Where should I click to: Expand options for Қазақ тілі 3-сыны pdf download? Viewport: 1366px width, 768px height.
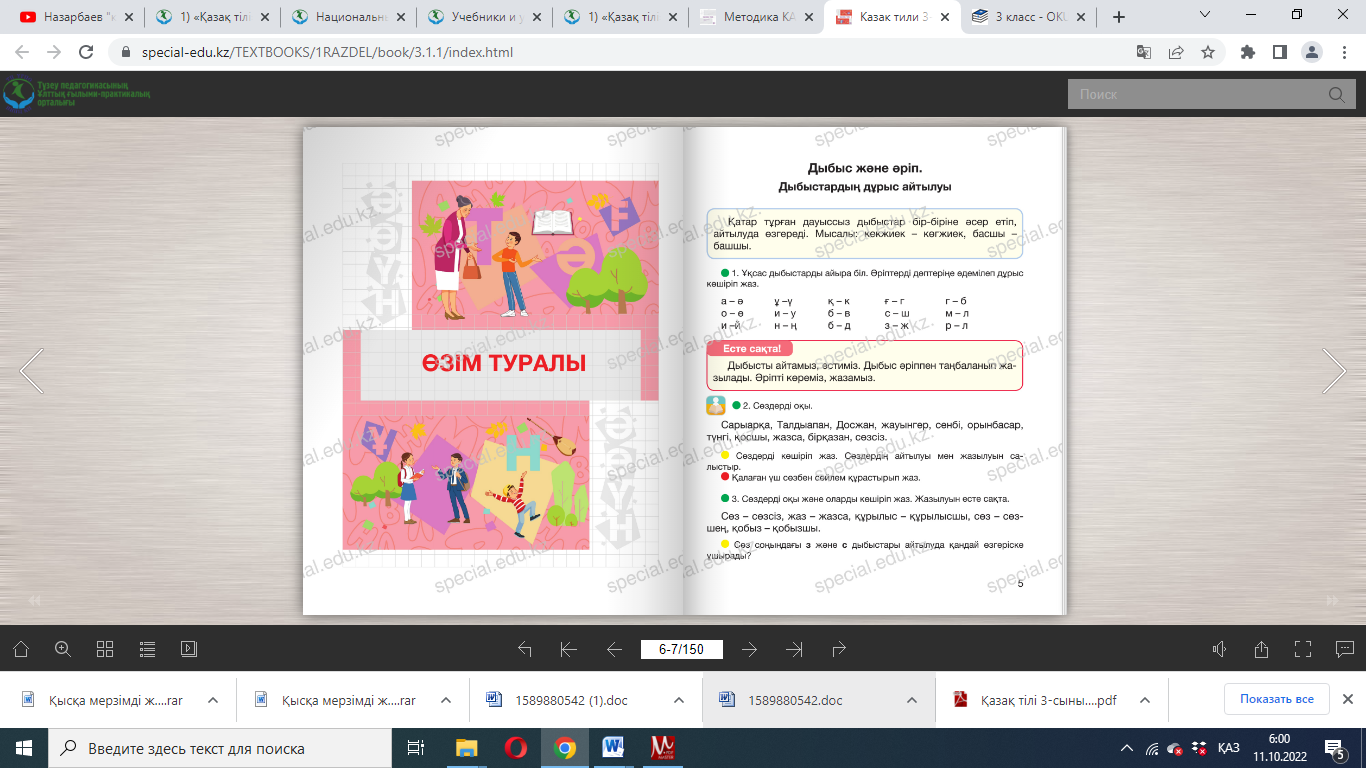1145,700
